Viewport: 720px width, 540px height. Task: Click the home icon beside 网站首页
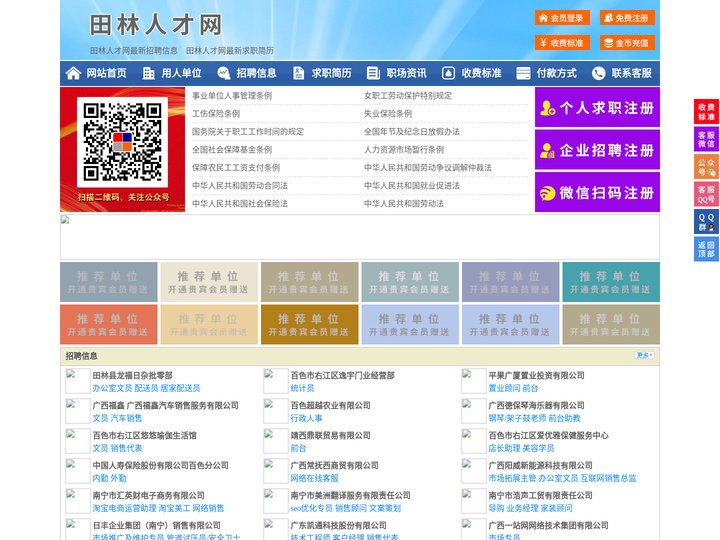coord(73,73)
